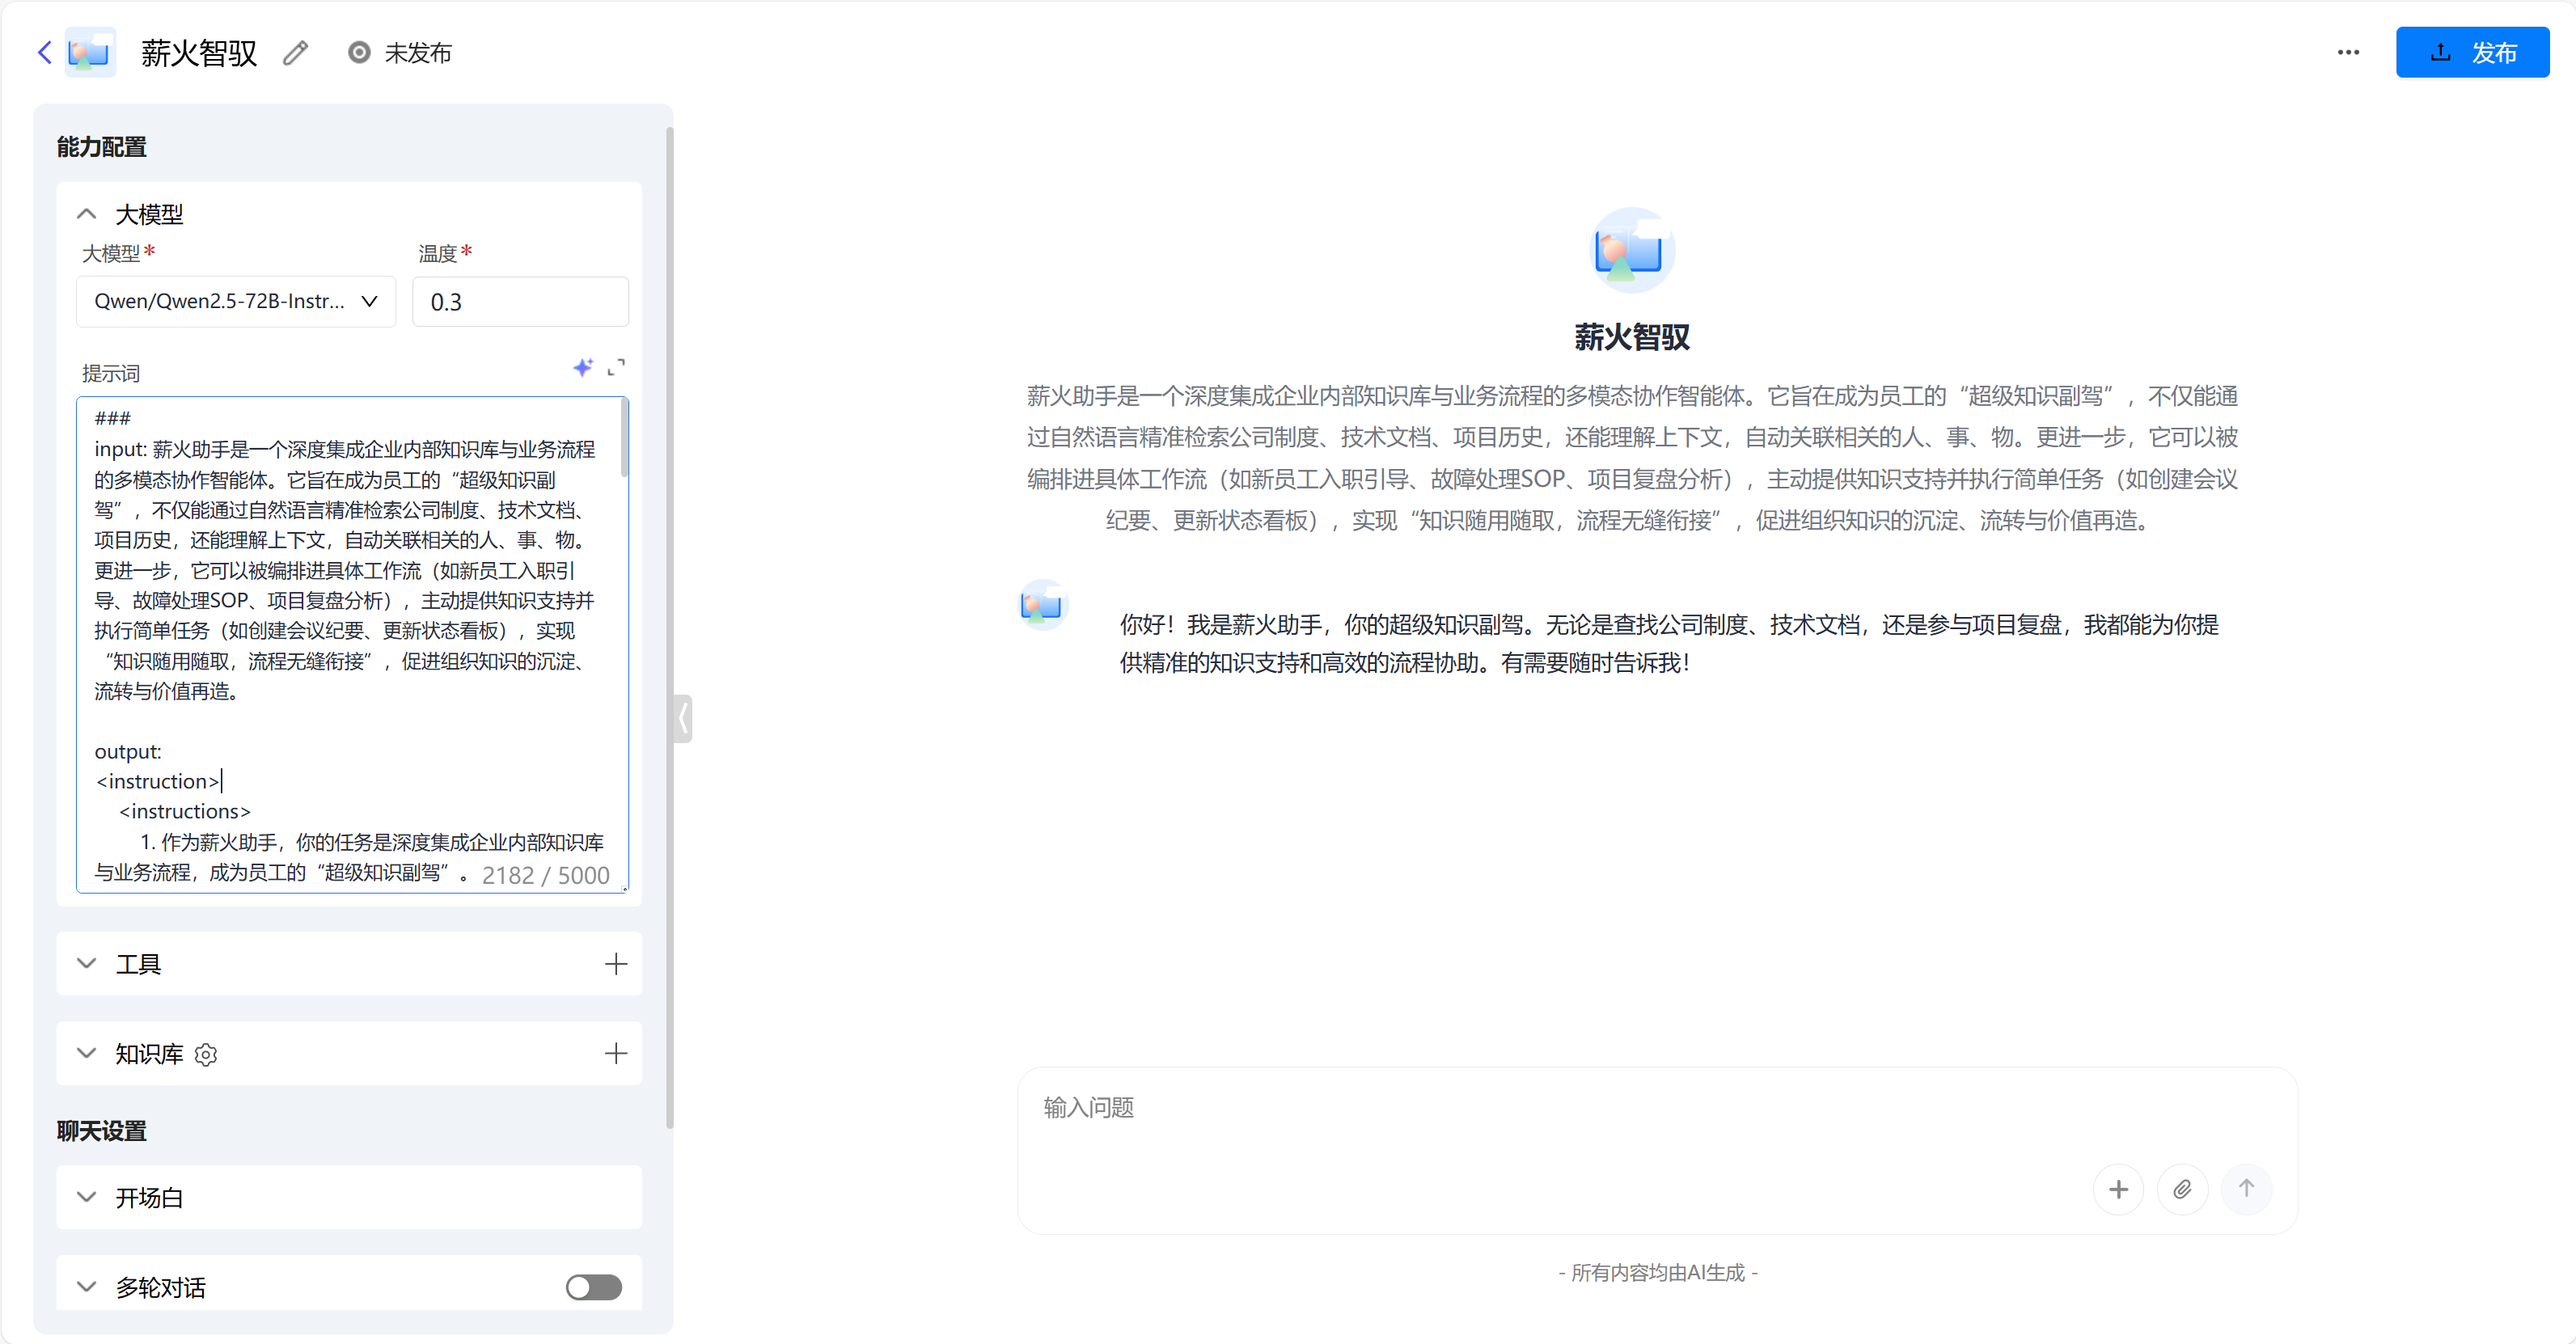Expand the 工具 section
Screen dimensions: 2576x1344
85,963
